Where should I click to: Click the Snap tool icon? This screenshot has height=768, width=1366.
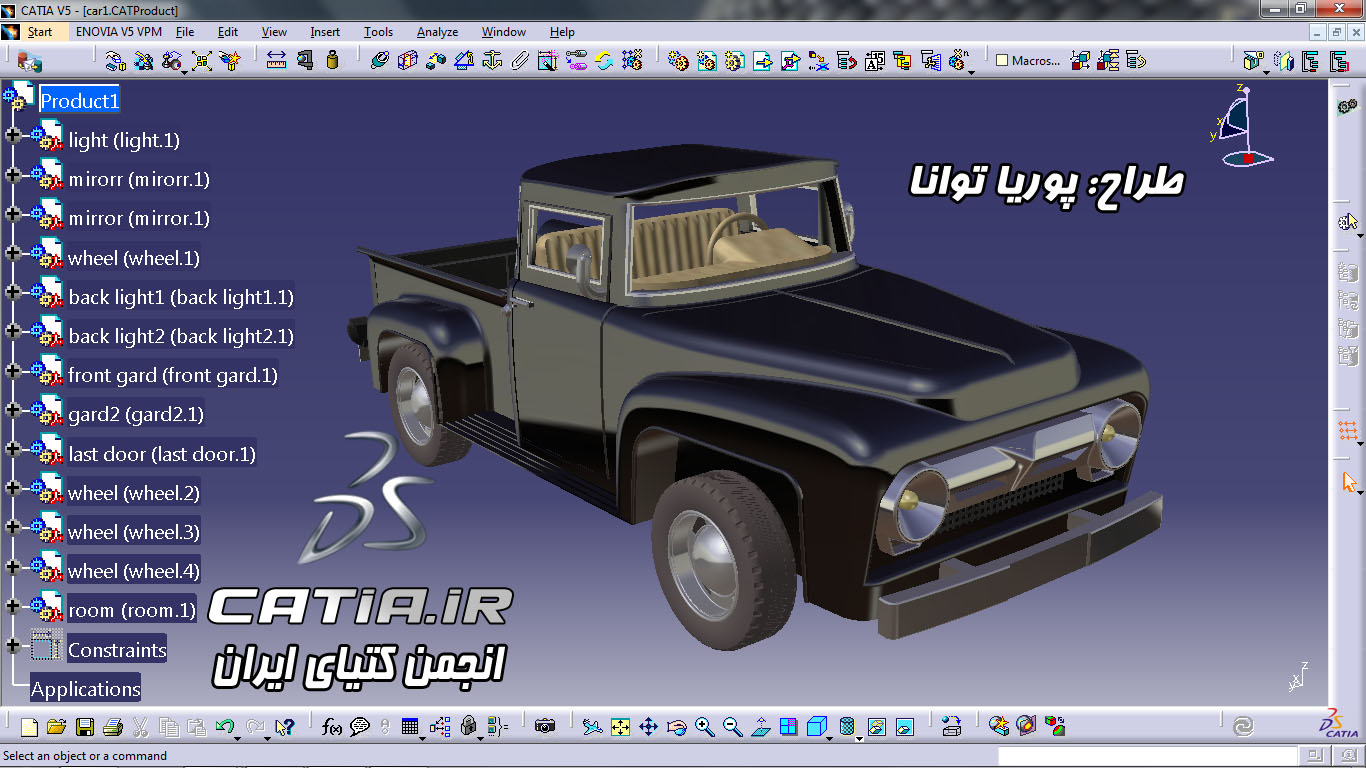point(144,60)
